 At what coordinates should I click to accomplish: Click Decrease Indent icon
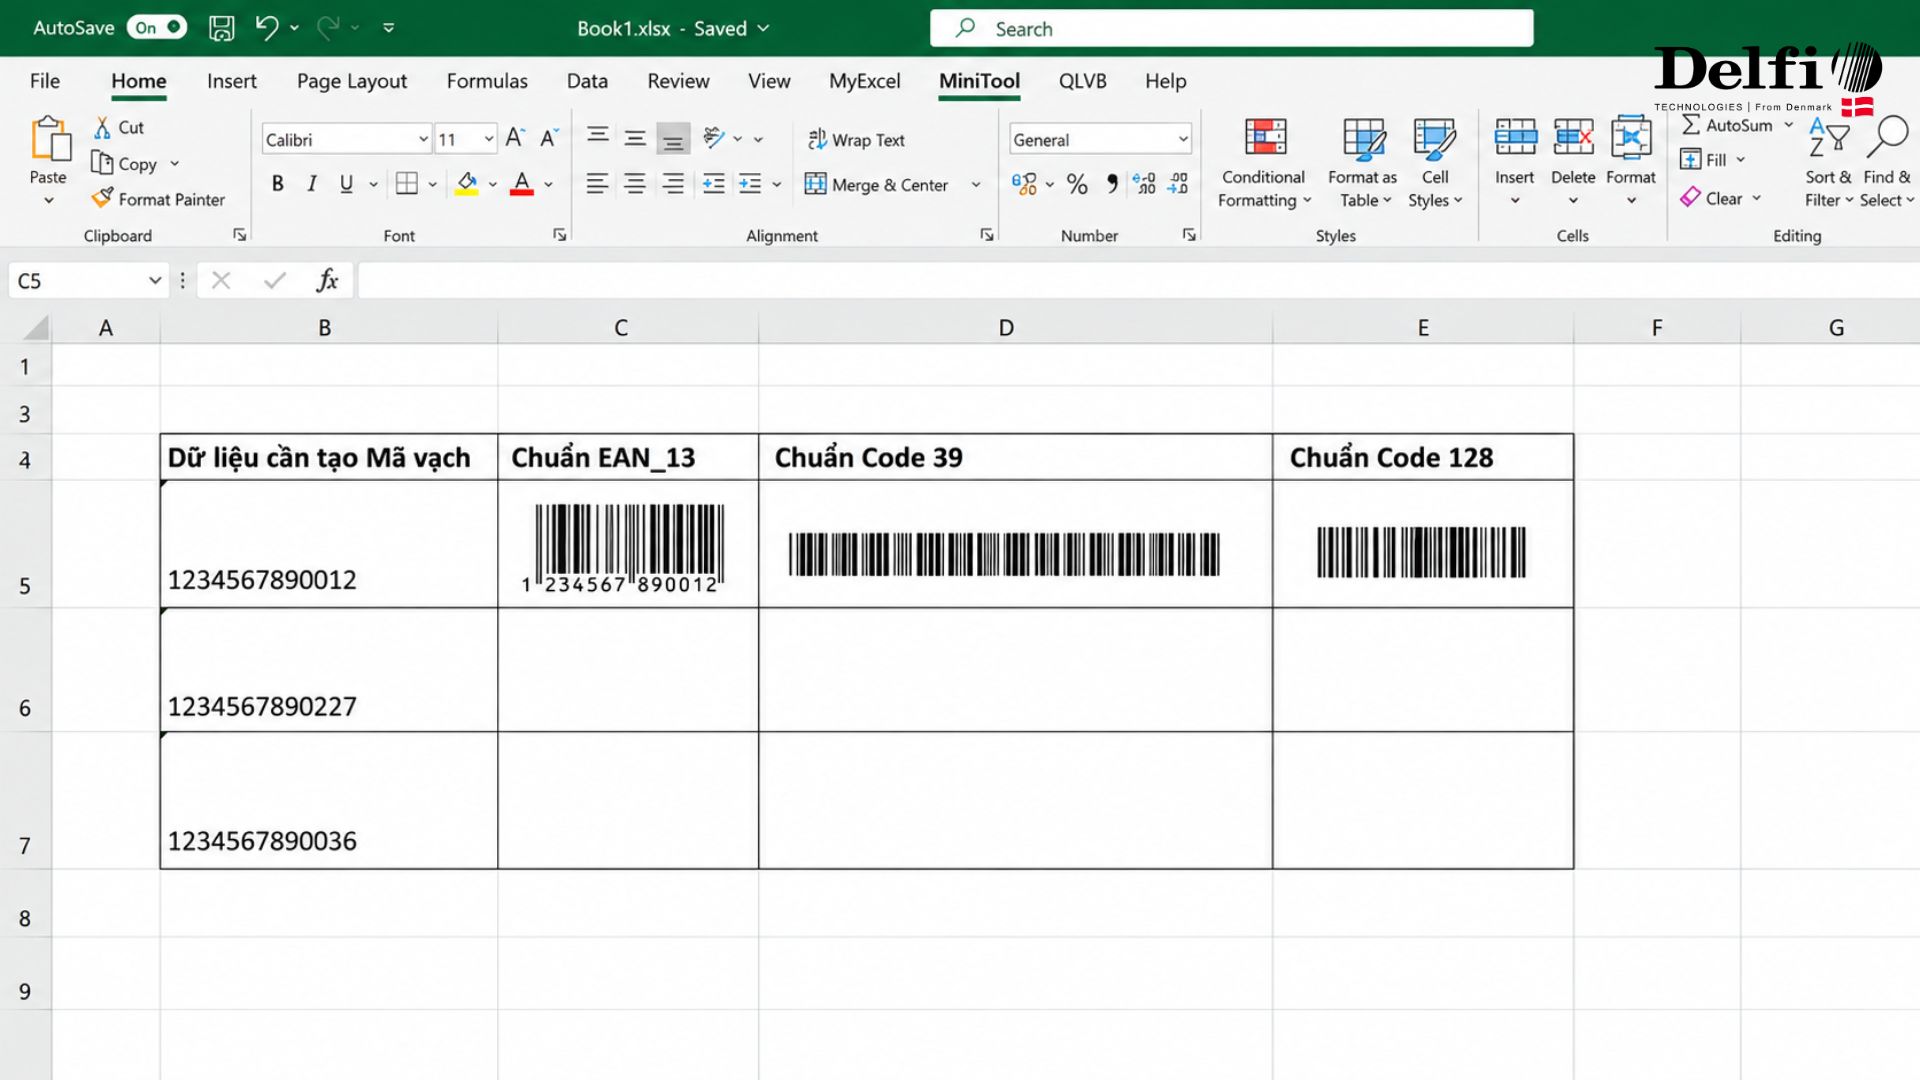713,184
